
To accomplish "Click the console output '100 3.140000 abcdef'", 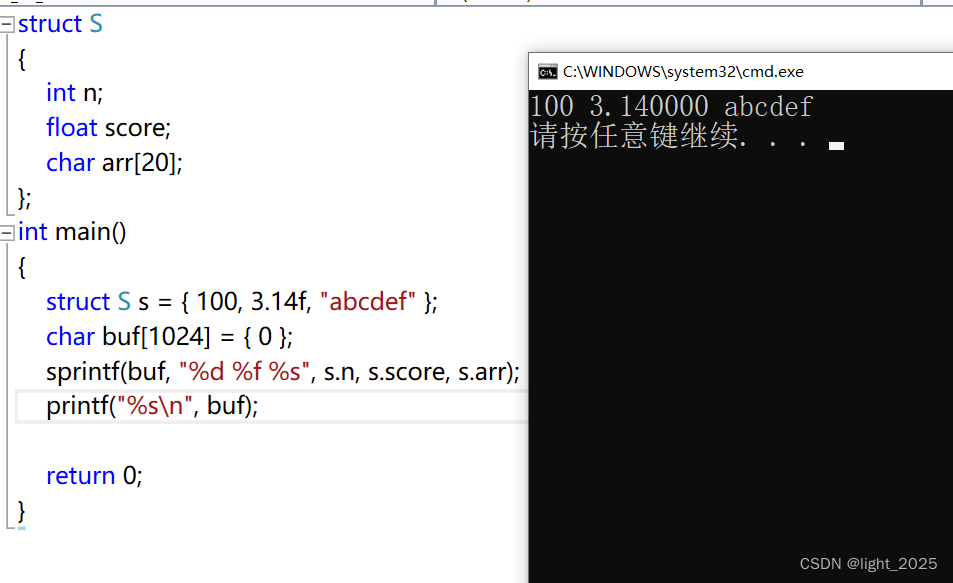I will pos(671,106).
